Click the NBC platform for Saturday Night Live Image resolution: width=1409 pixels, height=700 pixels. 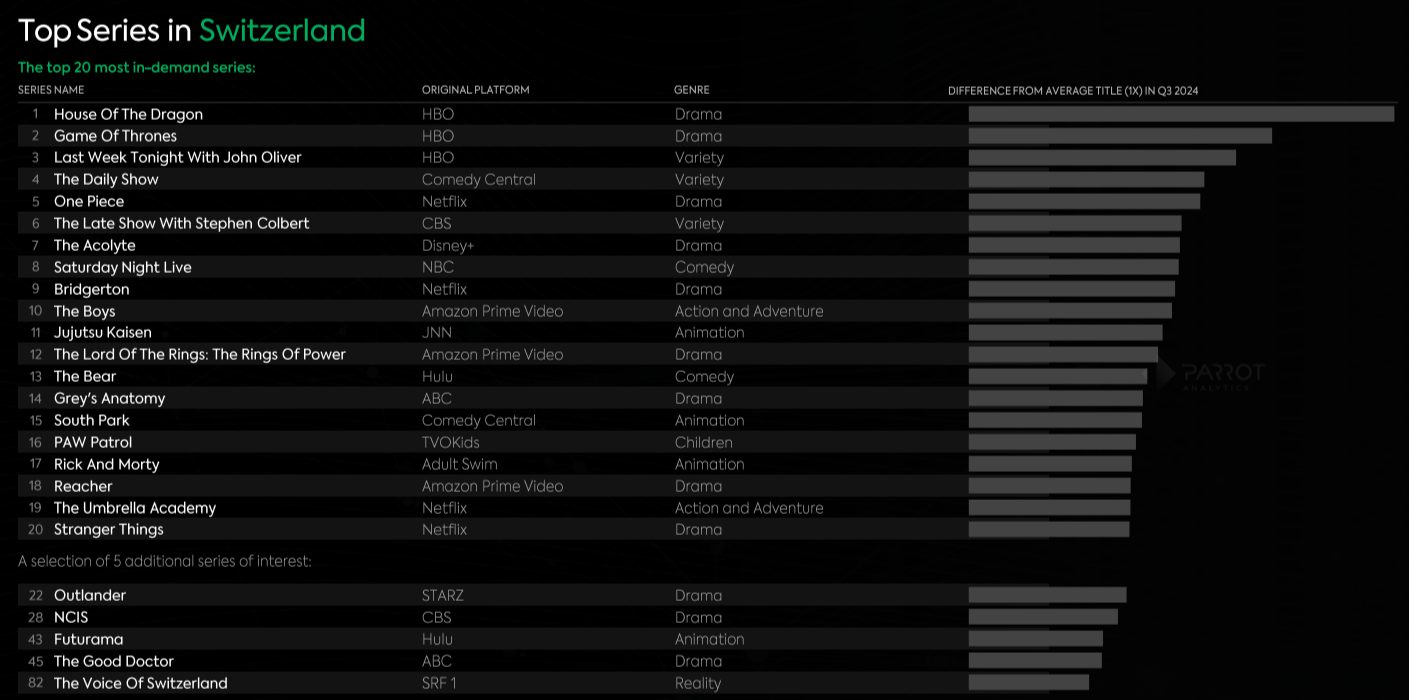coord(438,267)
